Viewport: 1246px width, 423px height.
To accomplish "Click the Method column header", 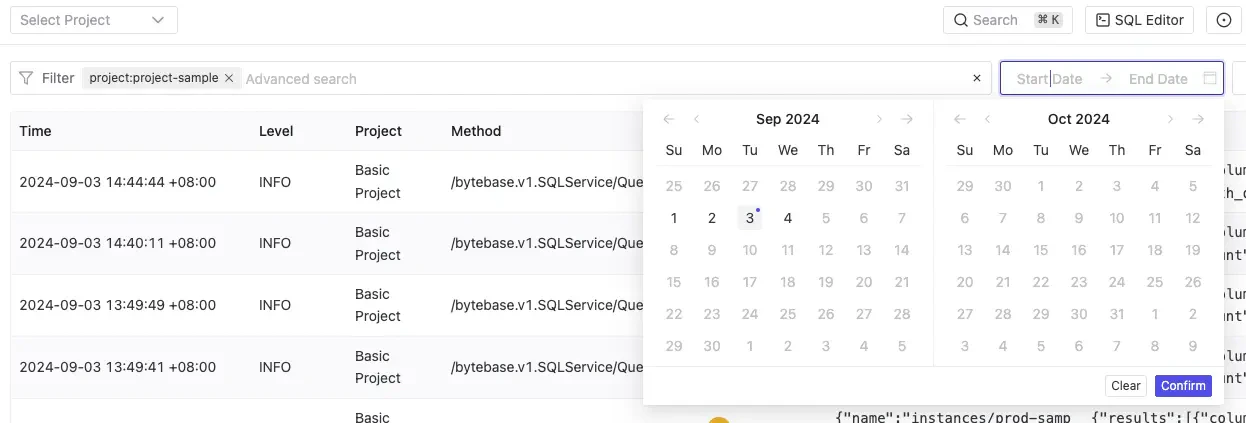I will pos(476,131).
